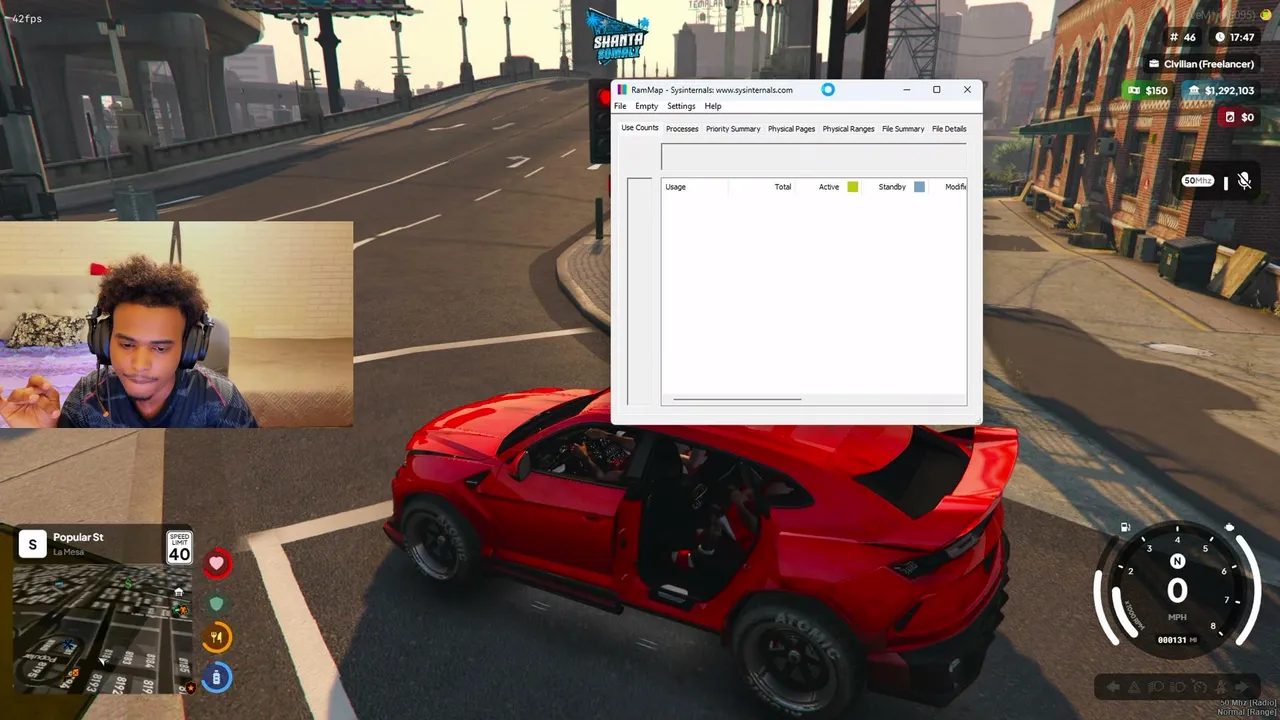
Task: Sort by the Total column header
Action: (x=783, y=187)
